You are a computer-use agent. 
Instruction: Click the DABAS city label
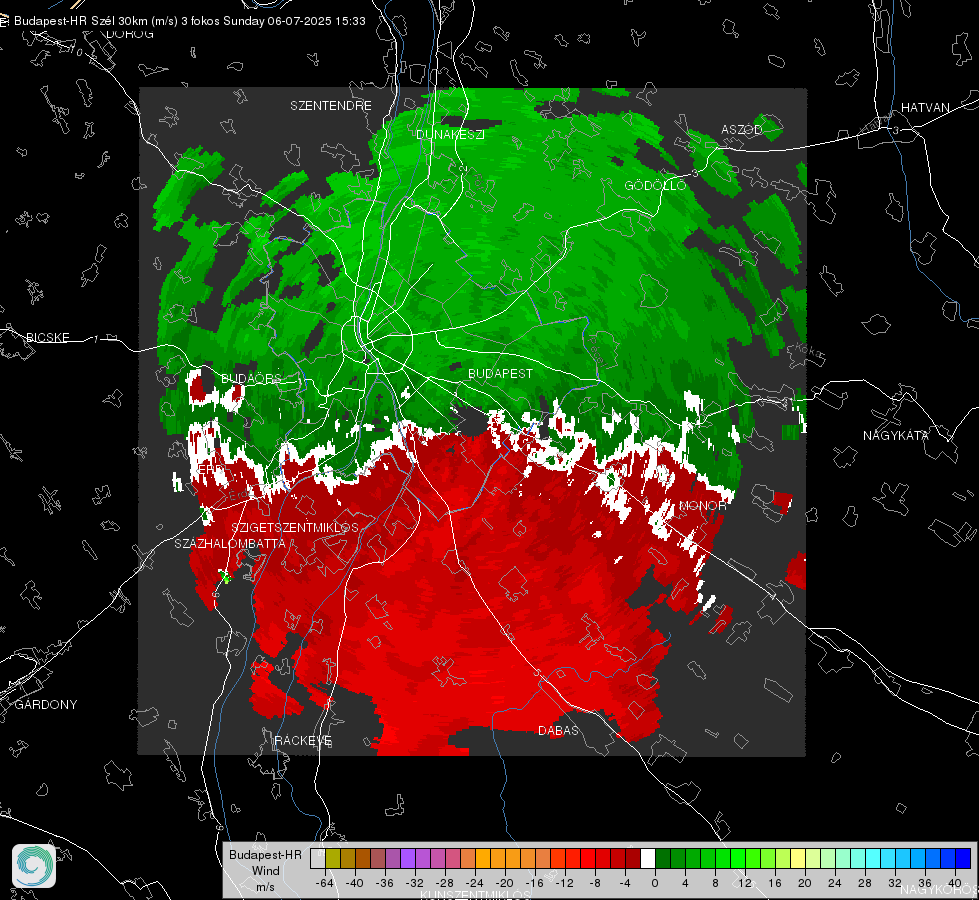(x=558, y=731)
